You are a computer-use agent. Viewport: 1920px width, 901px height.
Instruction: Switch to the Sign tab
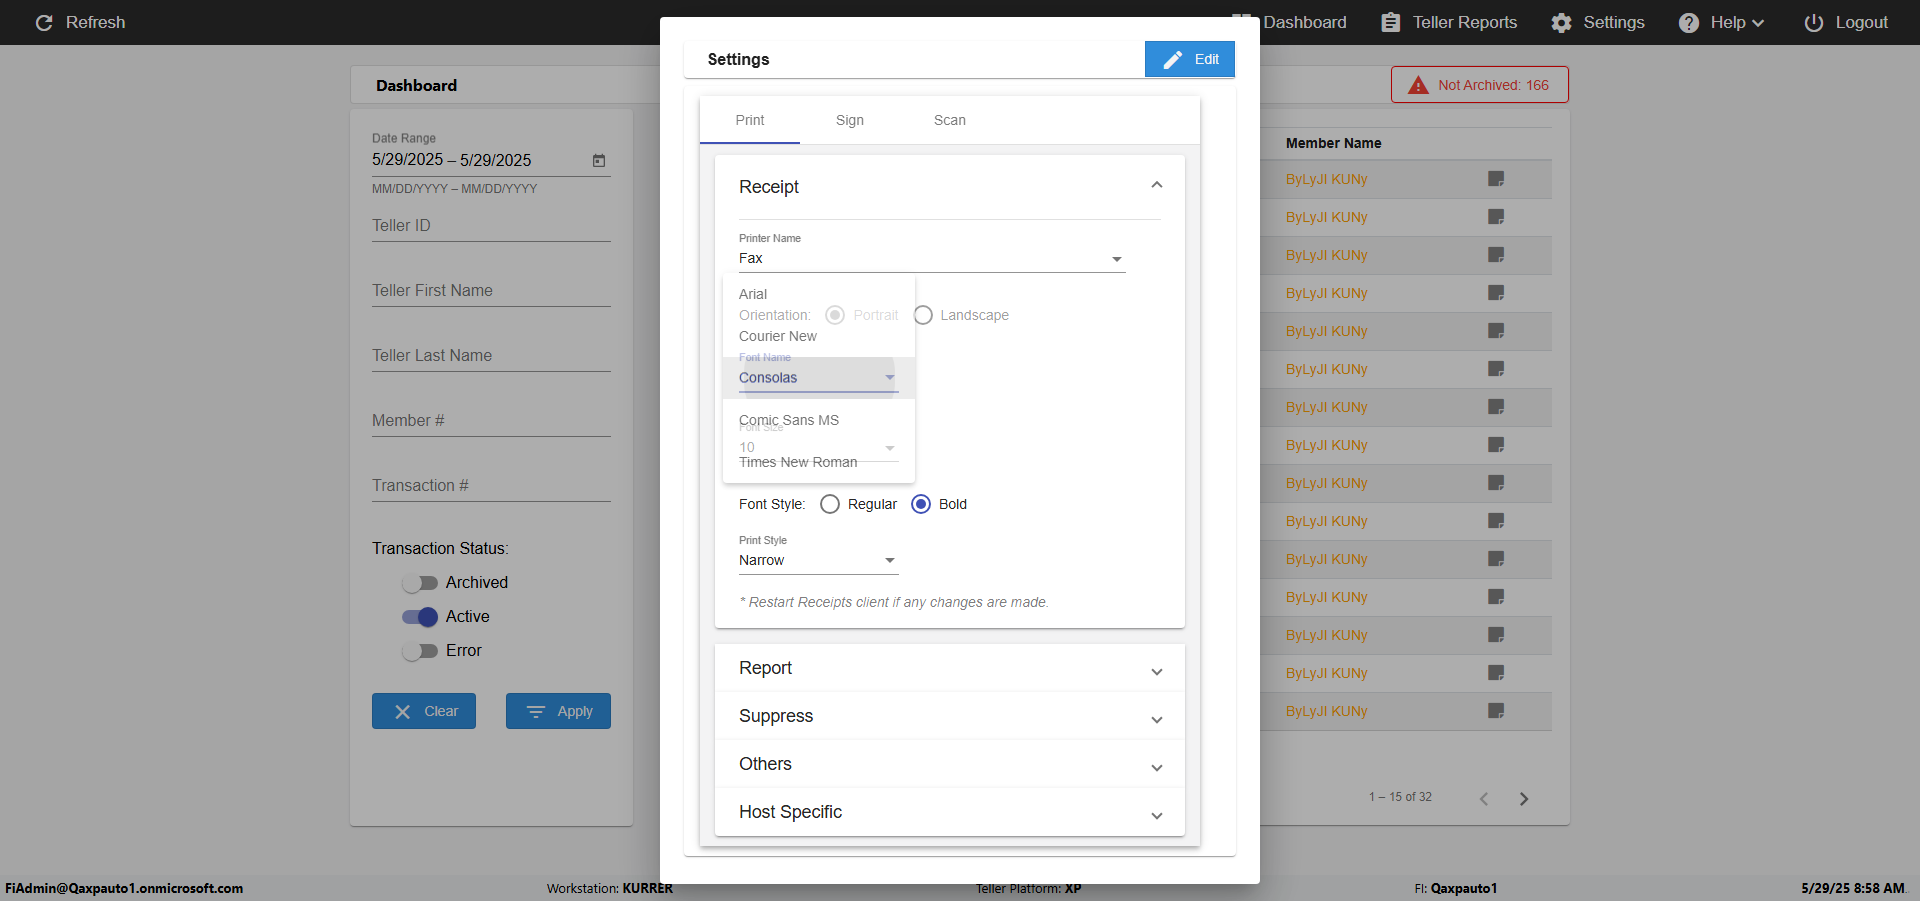[849, 120]
